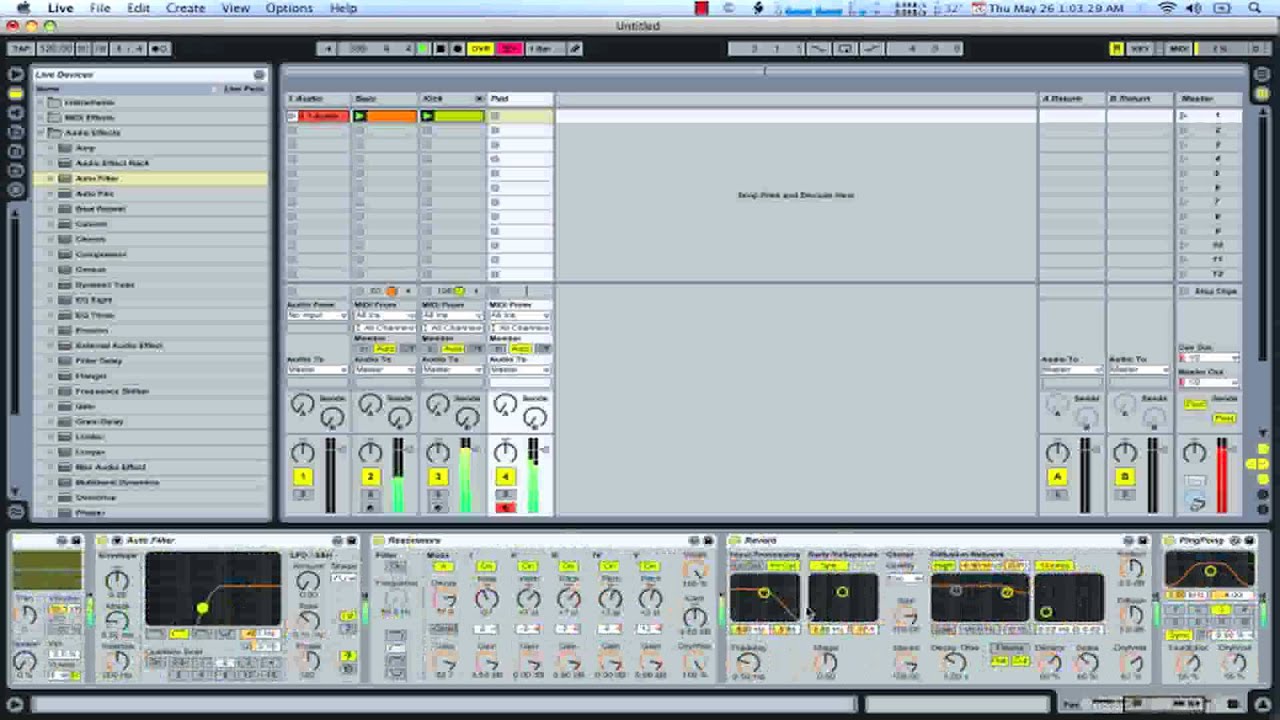
Task: Launch the green clip on Kick track
Action: click(x=428, y=116)
